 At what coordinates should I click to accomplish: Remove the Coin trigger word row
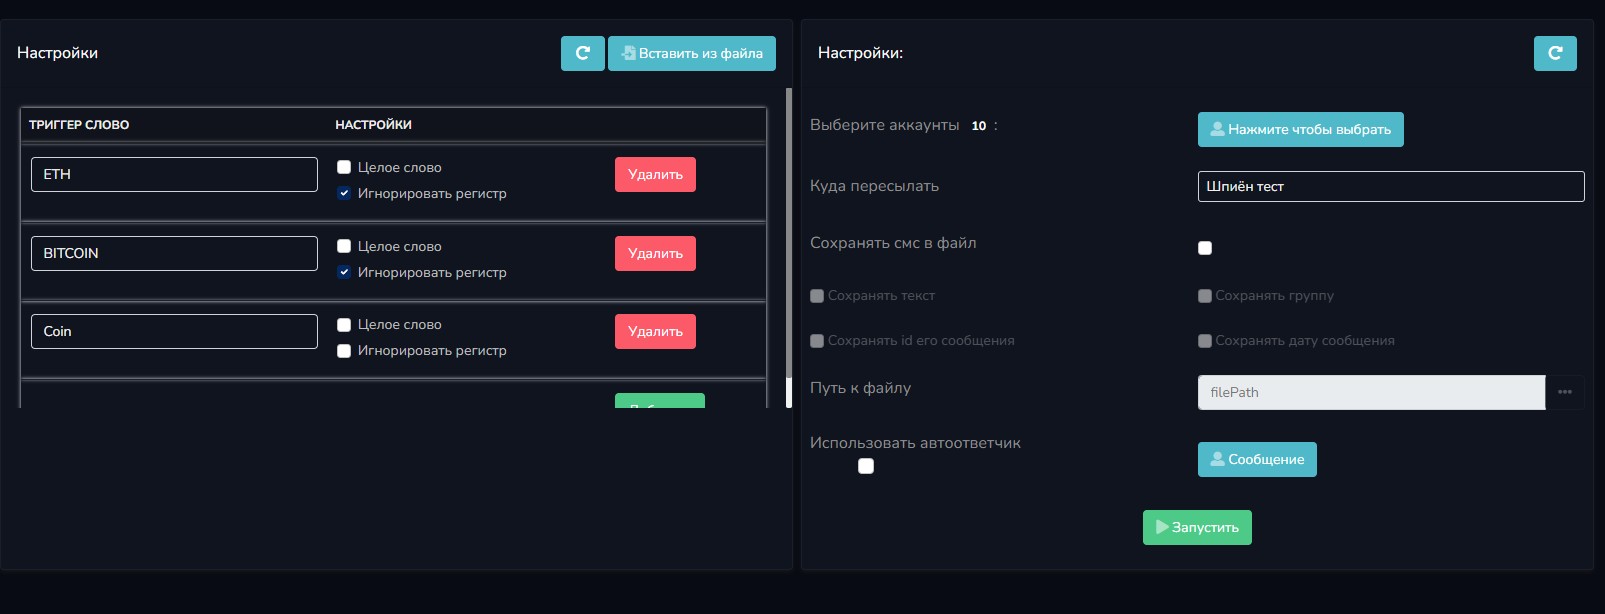655,331
